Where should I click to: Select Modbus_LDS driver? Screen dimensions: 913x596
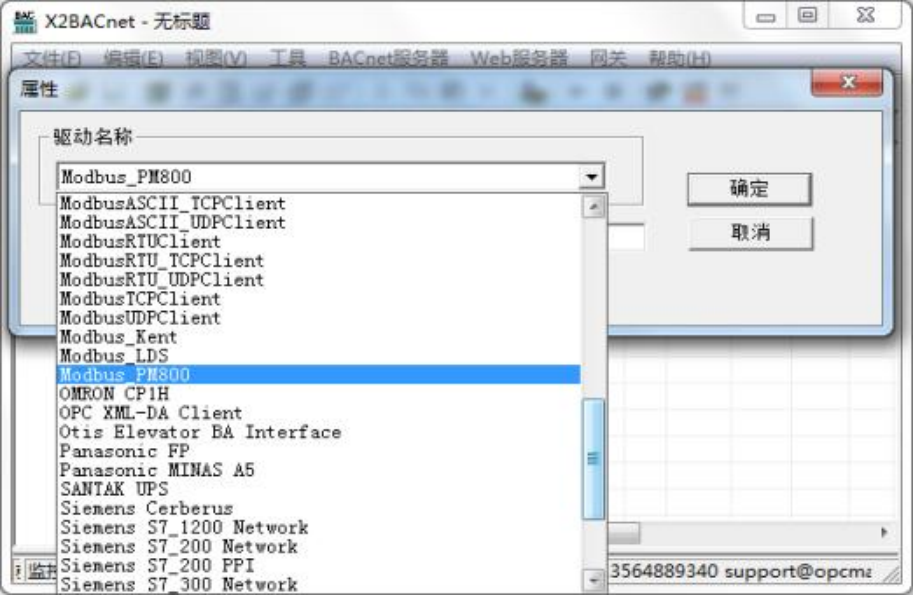coord(319,356)
